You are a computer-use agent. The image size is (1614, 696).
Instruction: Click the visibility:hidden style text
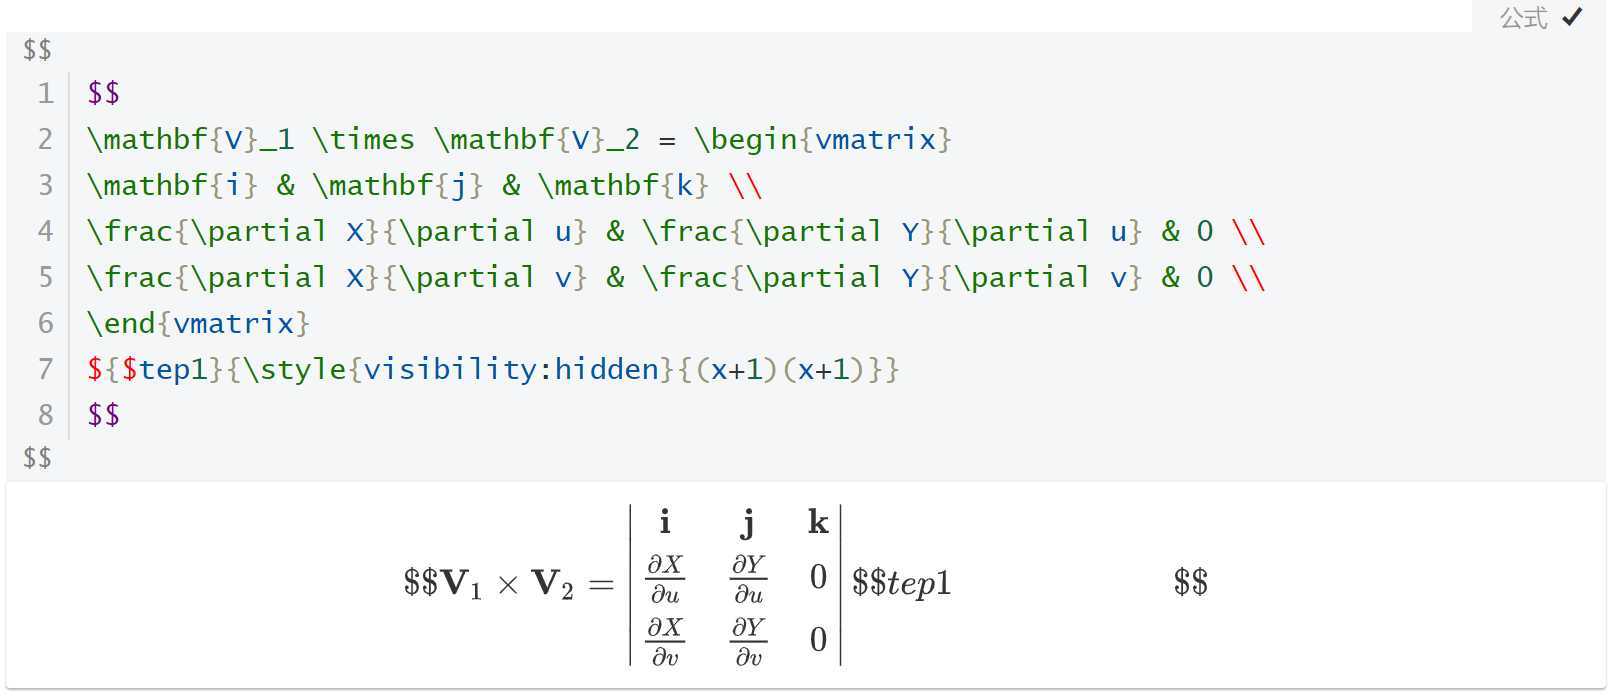pos(511,369)
